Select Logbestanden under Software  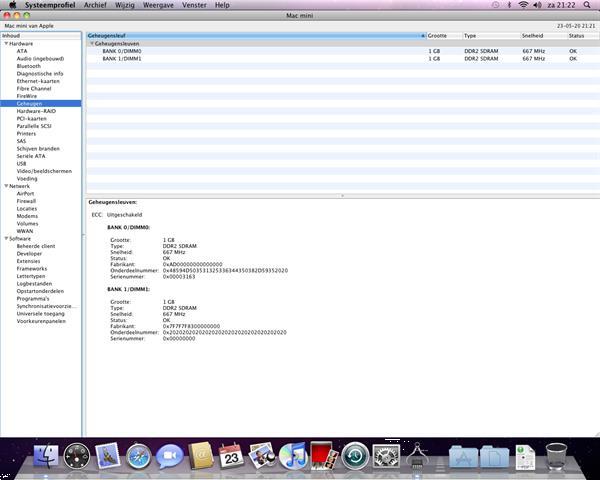(34, 284)
